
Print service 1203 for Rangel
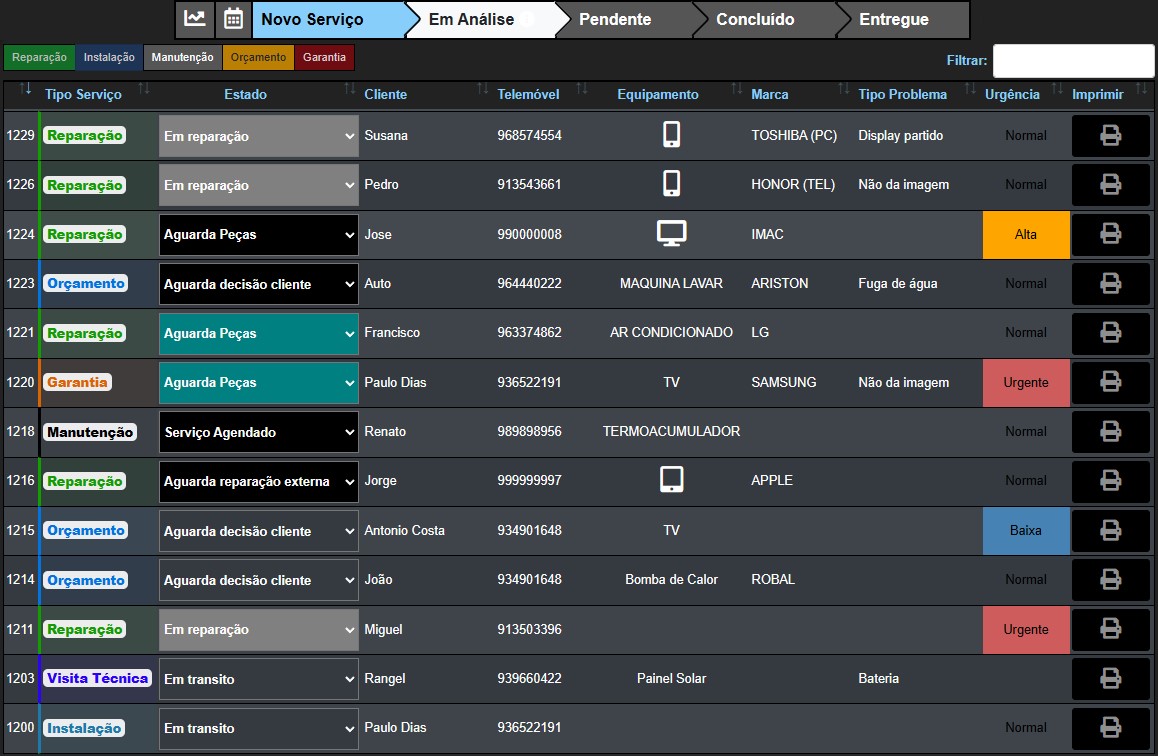pos(1110,678)
